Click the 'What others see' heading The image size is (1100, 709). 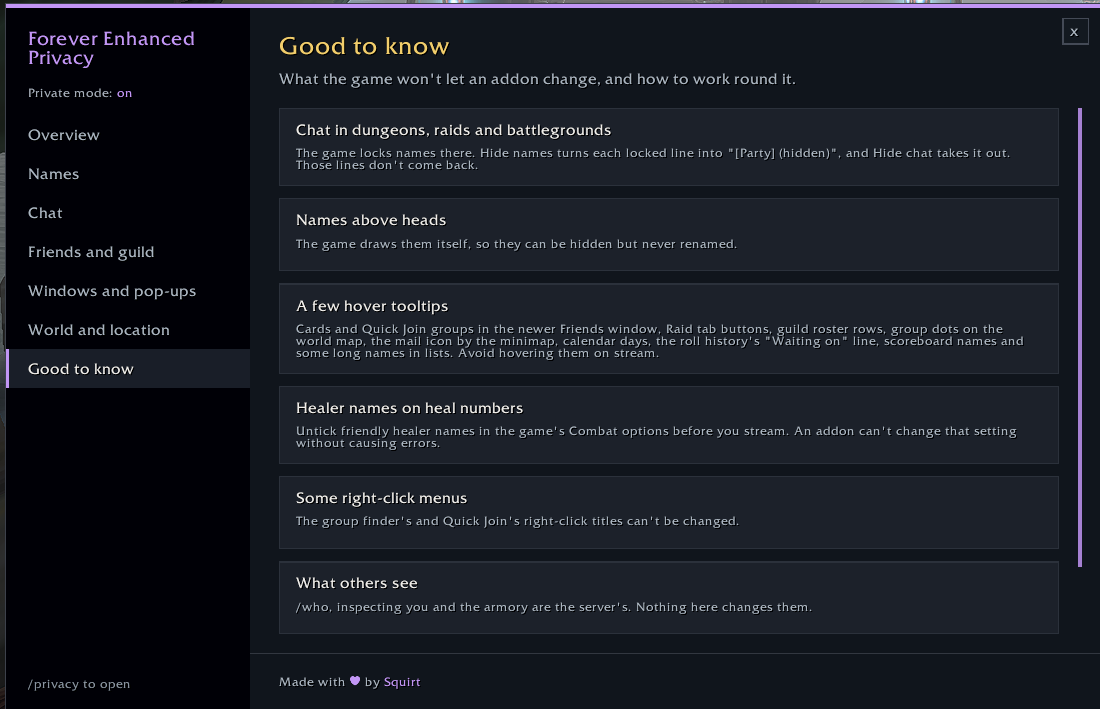356,583
